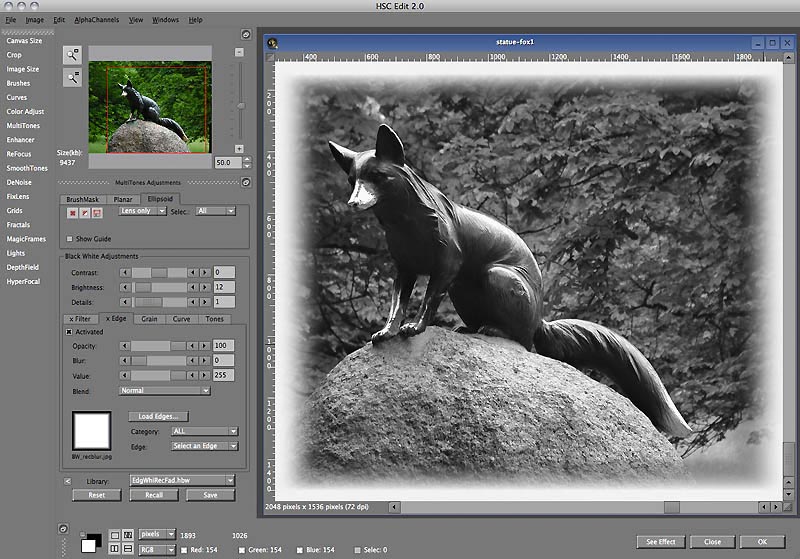The width and height of the screenshot is (800, 559).
Task: Toggle the Activated checkbox in Edge tab
Action: (x=69, y=331)
